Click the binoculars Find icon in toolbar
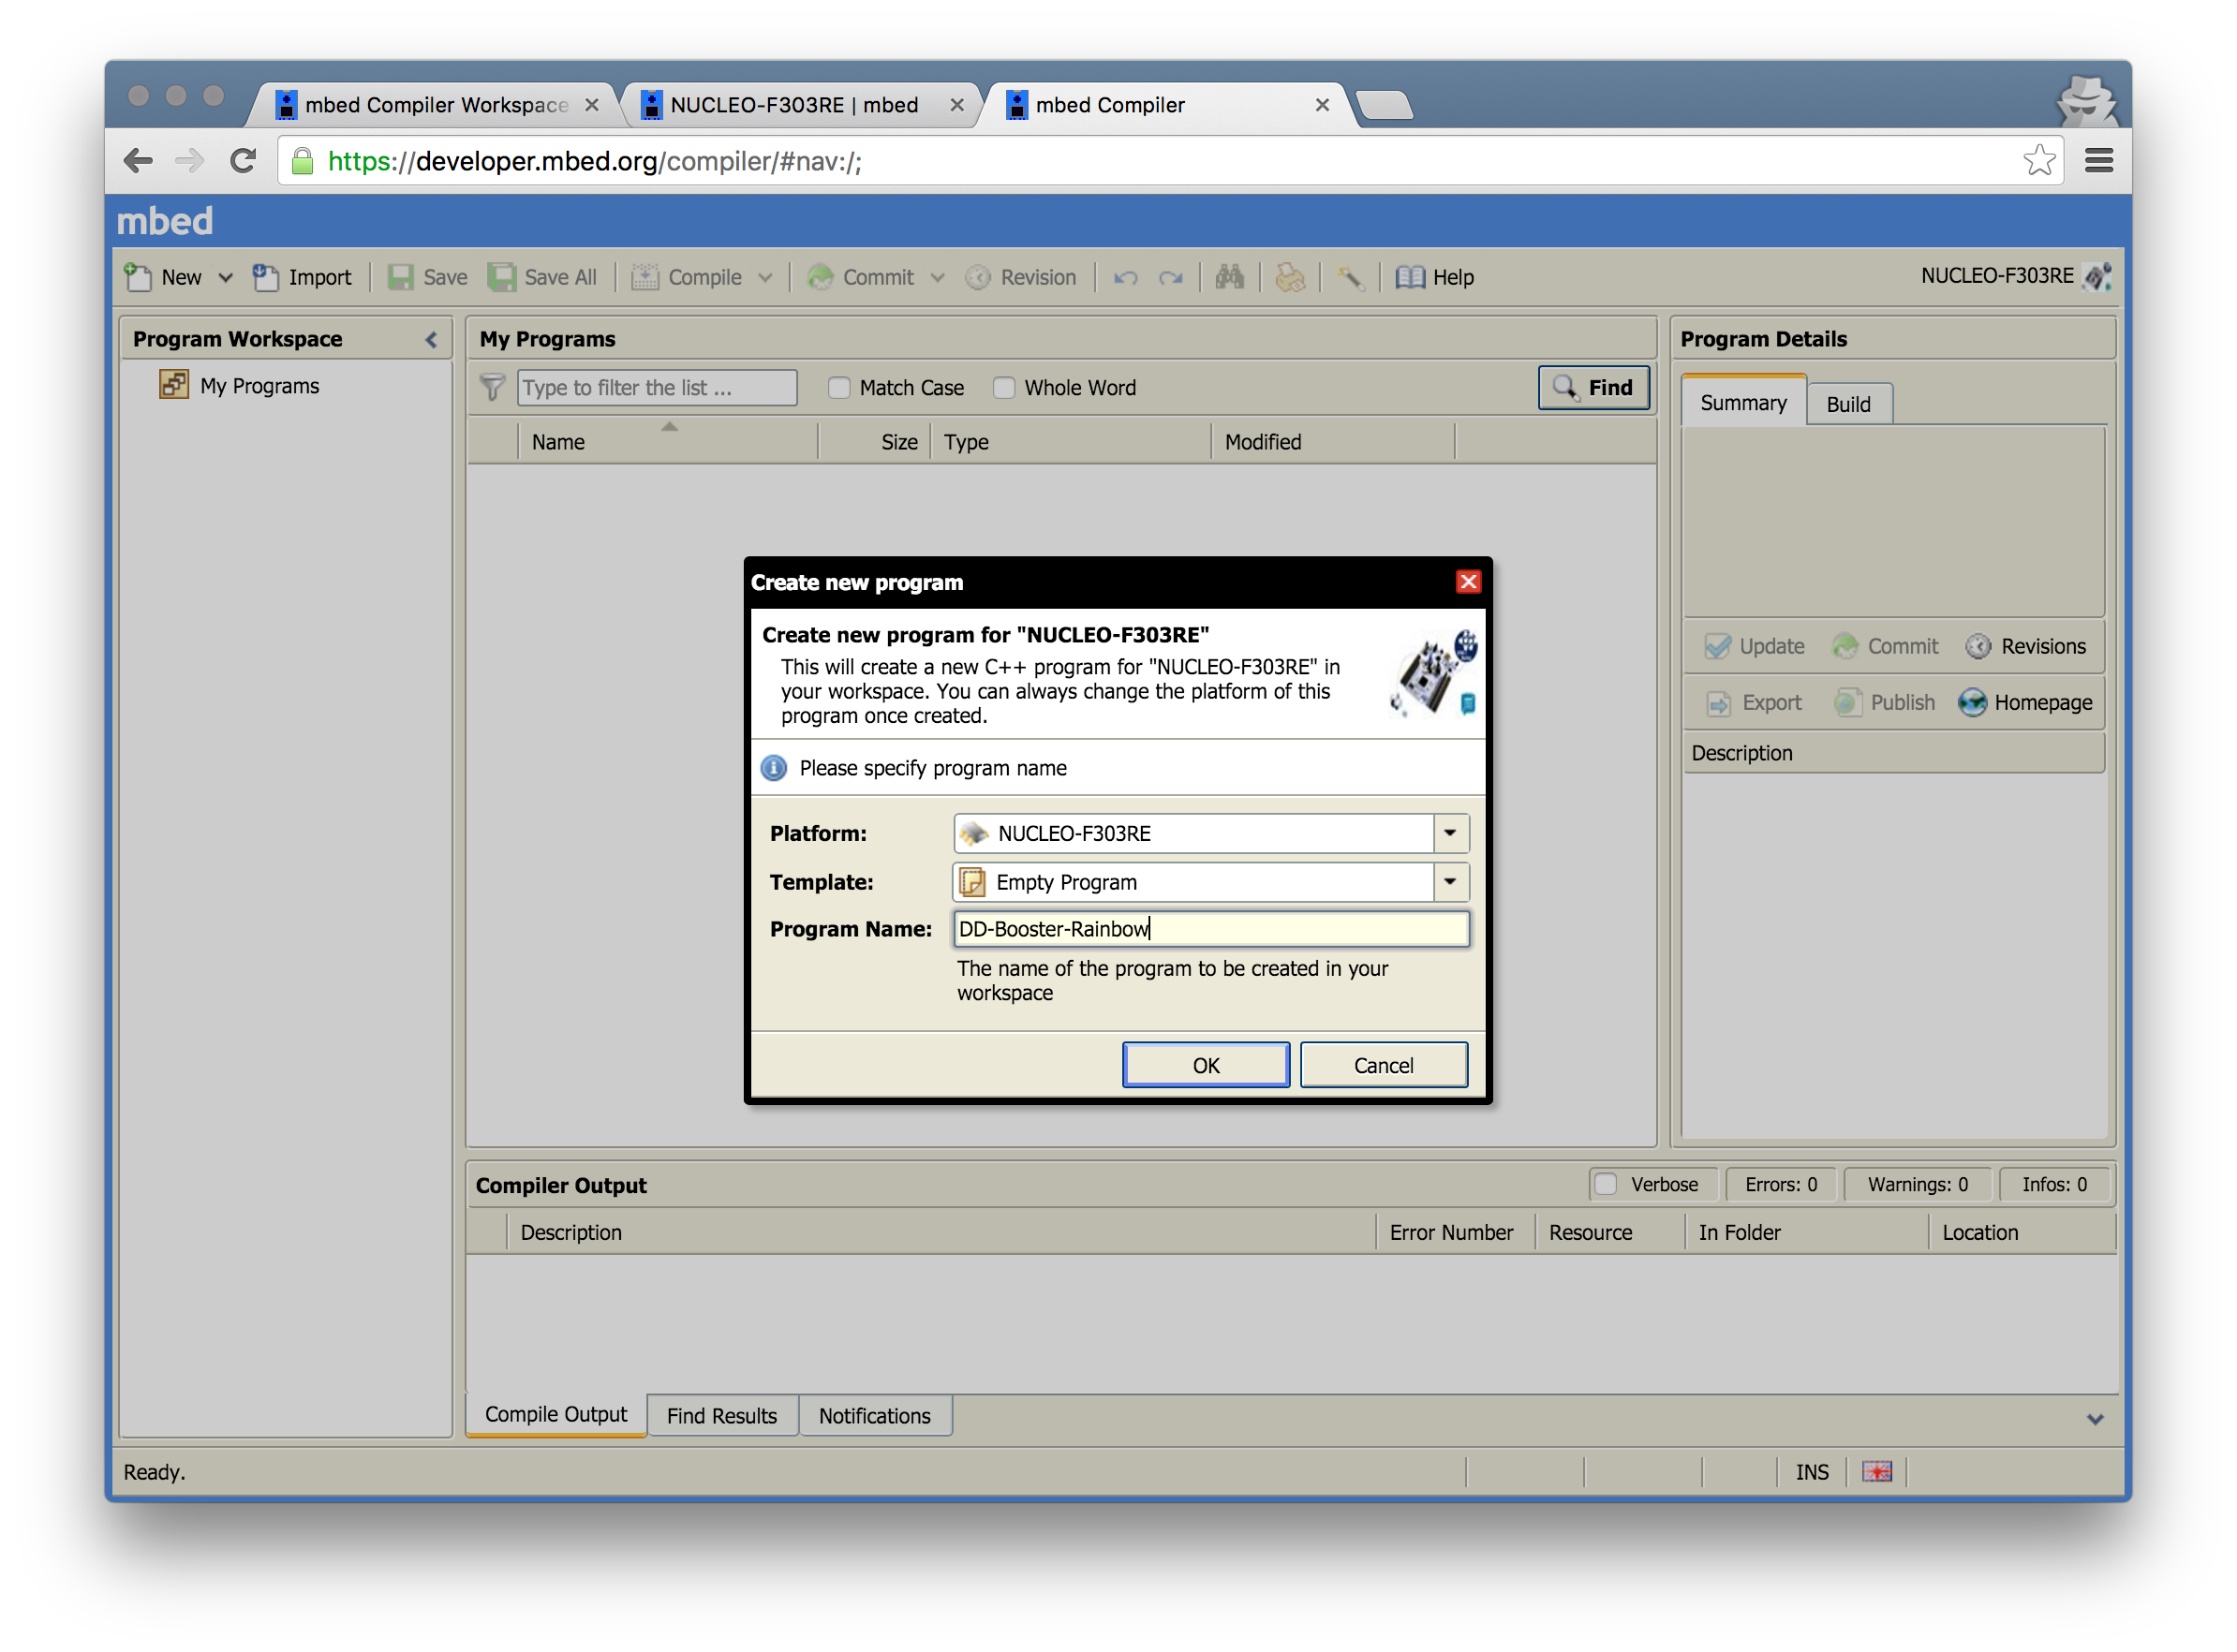The height and width of the screenshot is (1652, 2237). [1230, 277]
